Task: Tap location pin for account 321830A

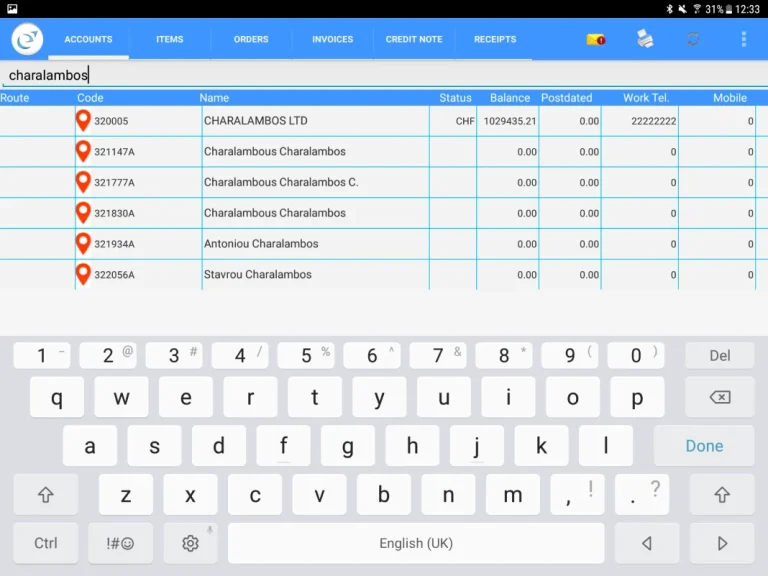Action: 83,213
